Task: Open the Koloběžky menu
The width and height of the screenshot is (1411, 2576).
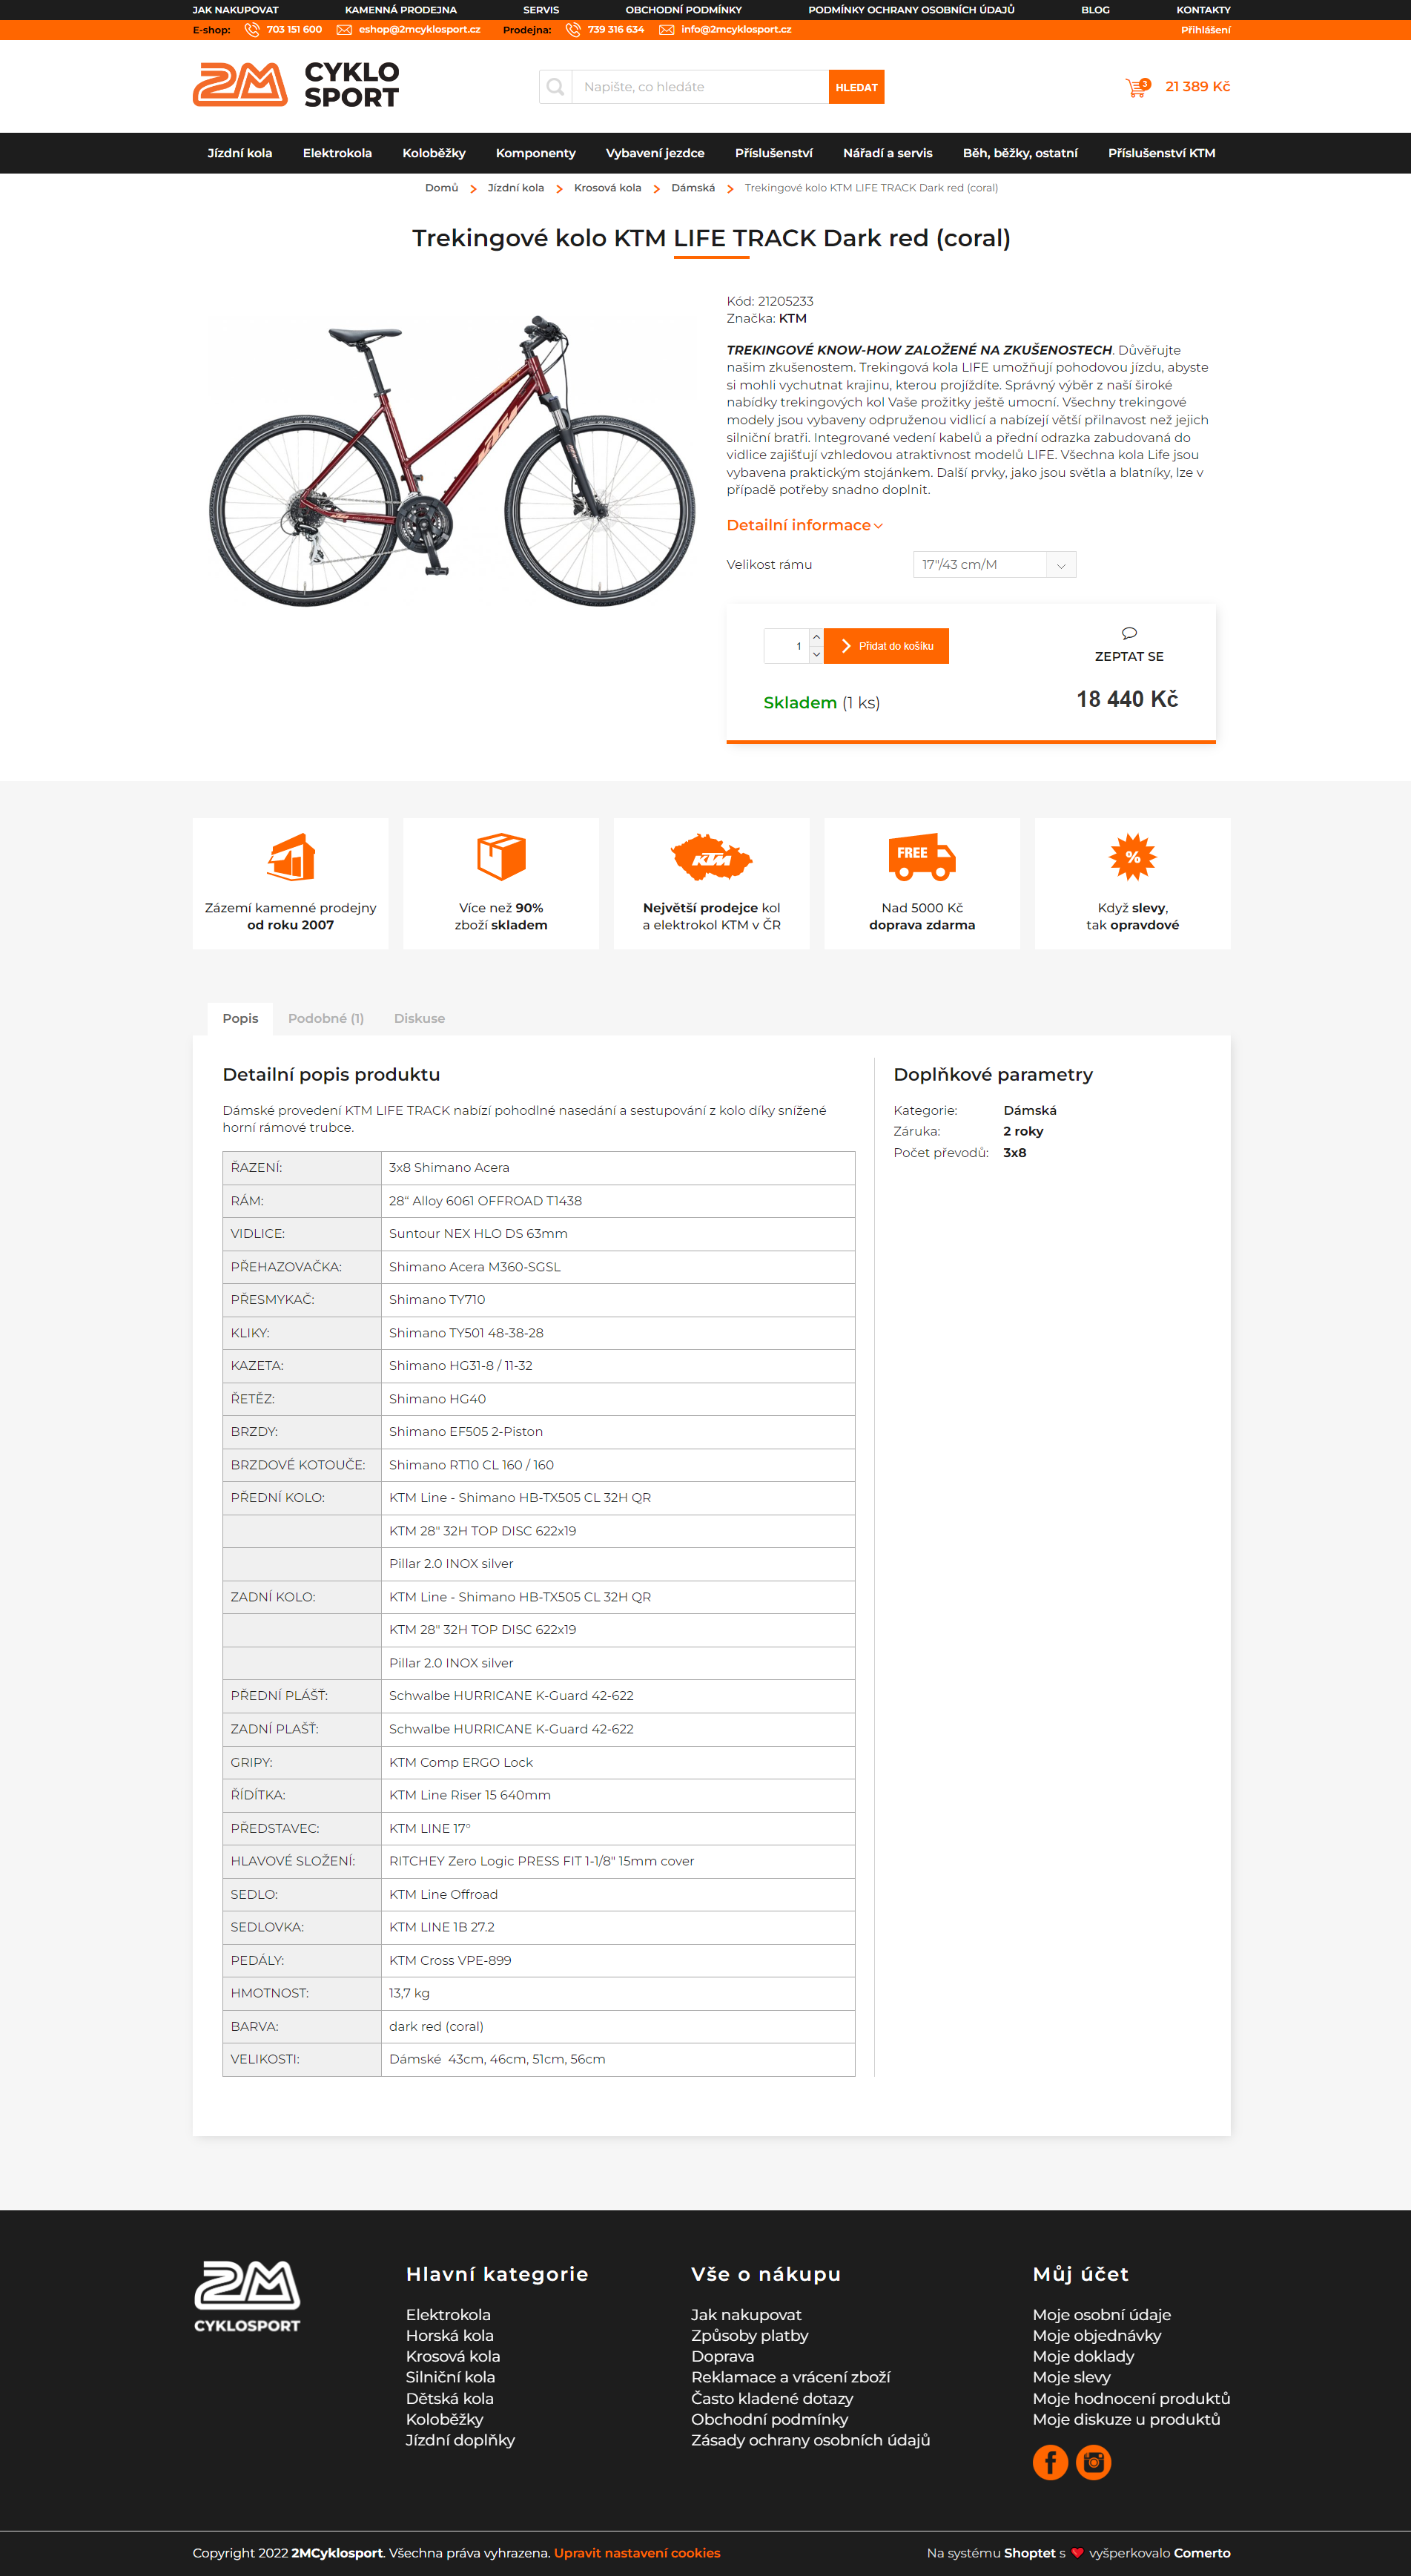Action: (x=434, y=153)
